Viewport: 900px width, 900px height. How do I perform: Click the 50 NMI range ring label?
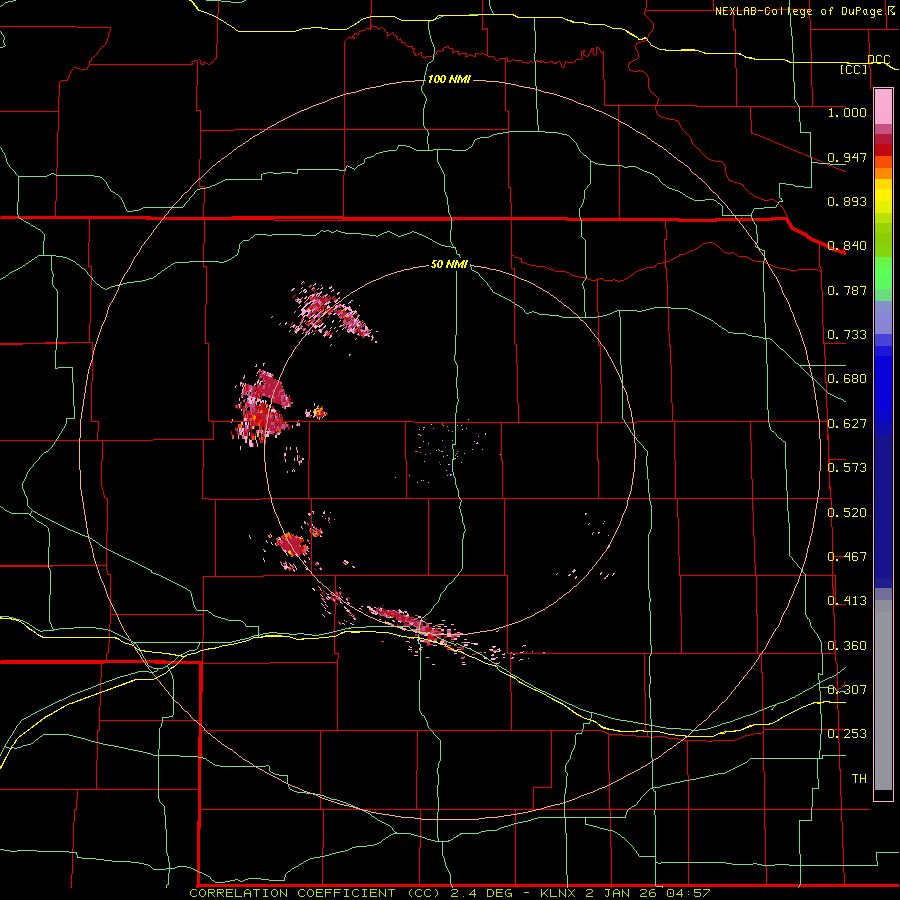[x=449, y=264]
